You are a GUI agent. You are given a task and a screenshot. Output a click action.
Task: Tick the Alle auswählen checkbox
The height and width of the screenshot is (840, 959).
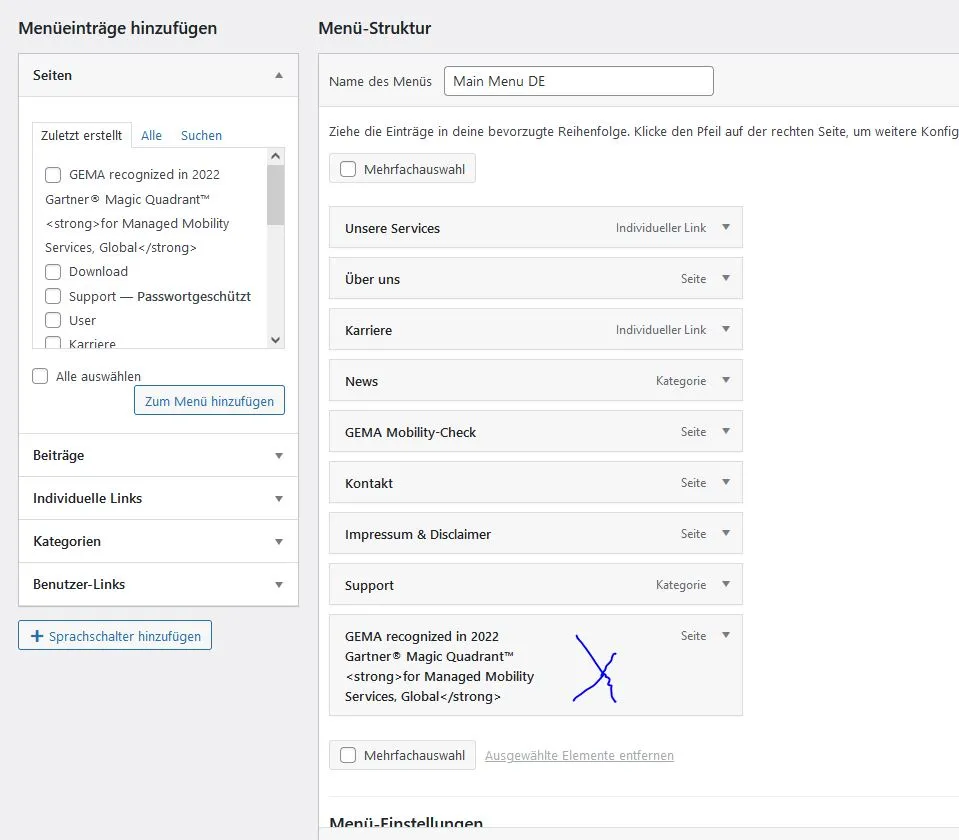40,376
